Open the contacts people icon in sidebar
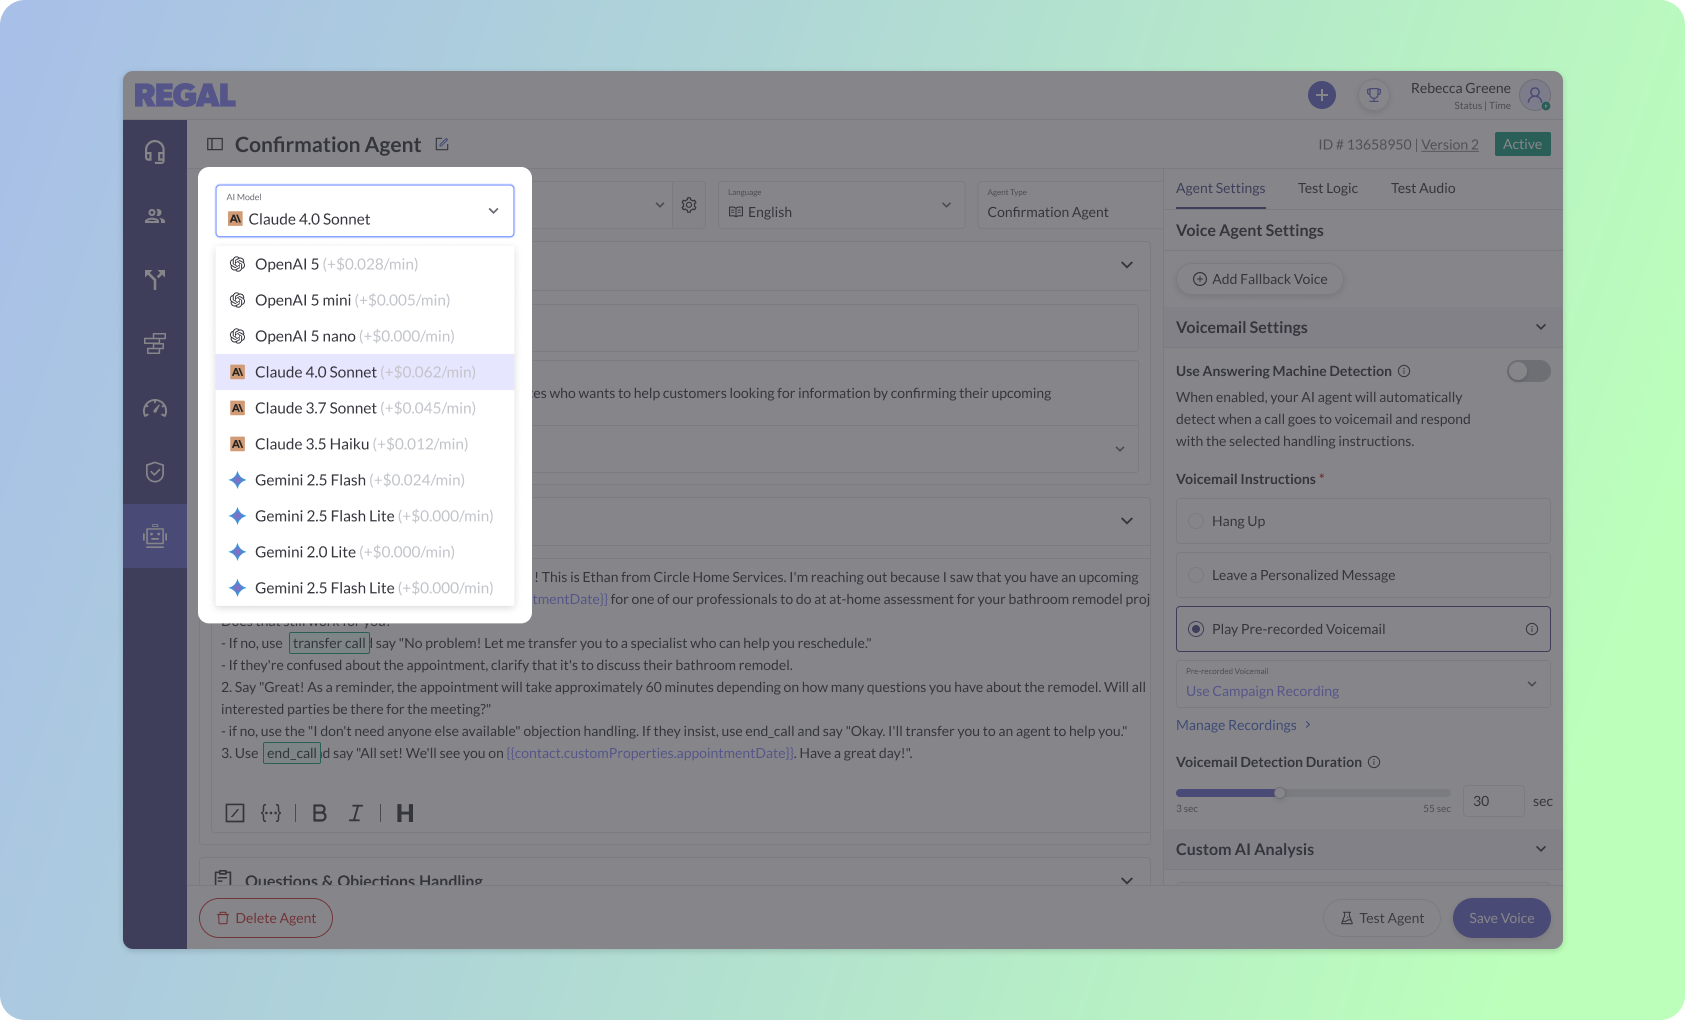The image size is (1685, 1020). click(155, 216)
